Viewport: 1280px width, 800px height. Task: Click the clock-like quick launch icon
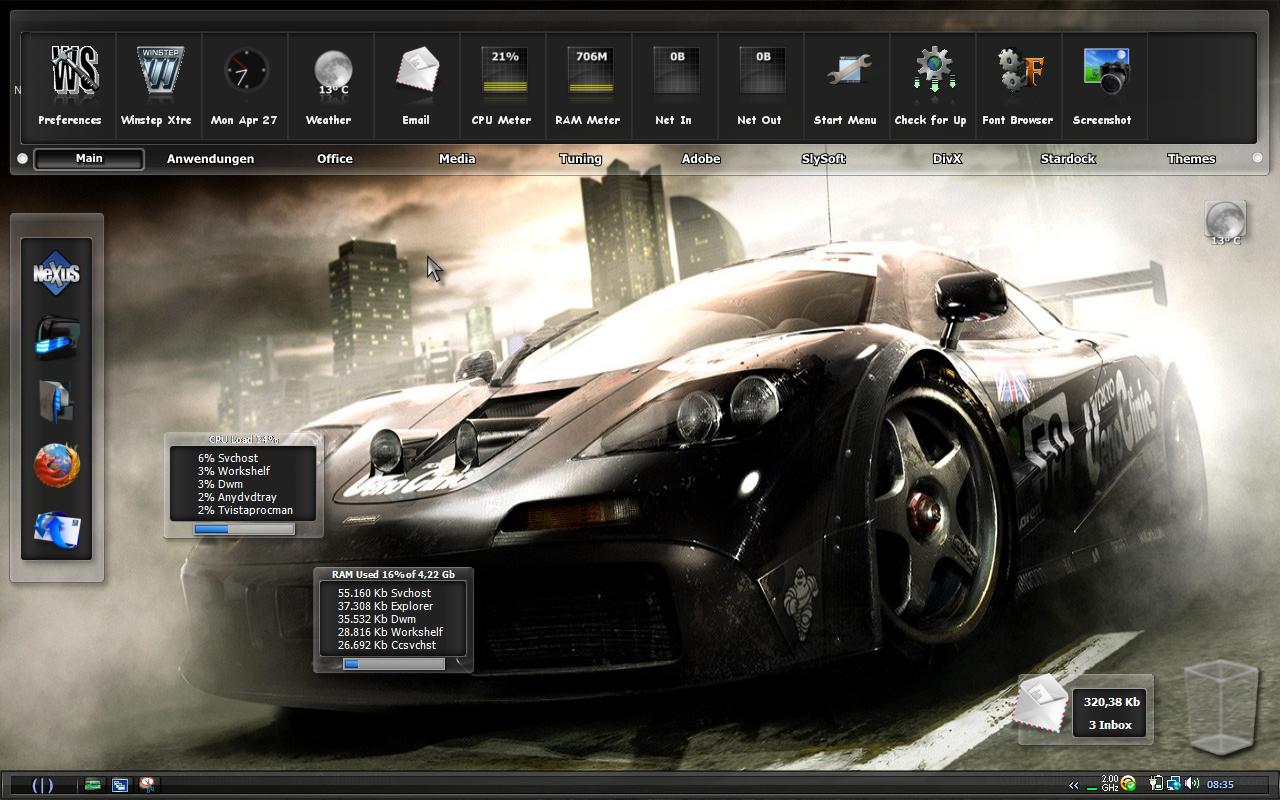pyautogui.click(x=147, y=785)
